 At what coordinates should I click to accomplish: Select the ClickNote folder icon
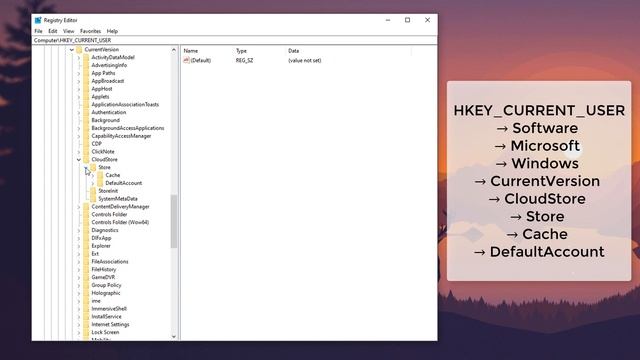point(86,152)
